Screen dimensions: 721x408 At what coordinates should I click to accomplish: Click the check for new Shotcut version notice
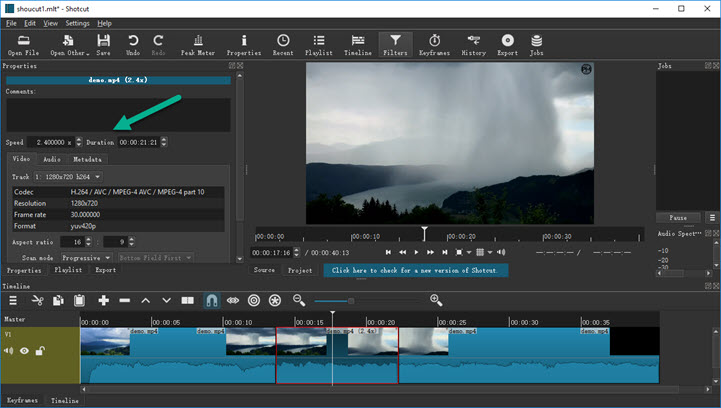415,270
